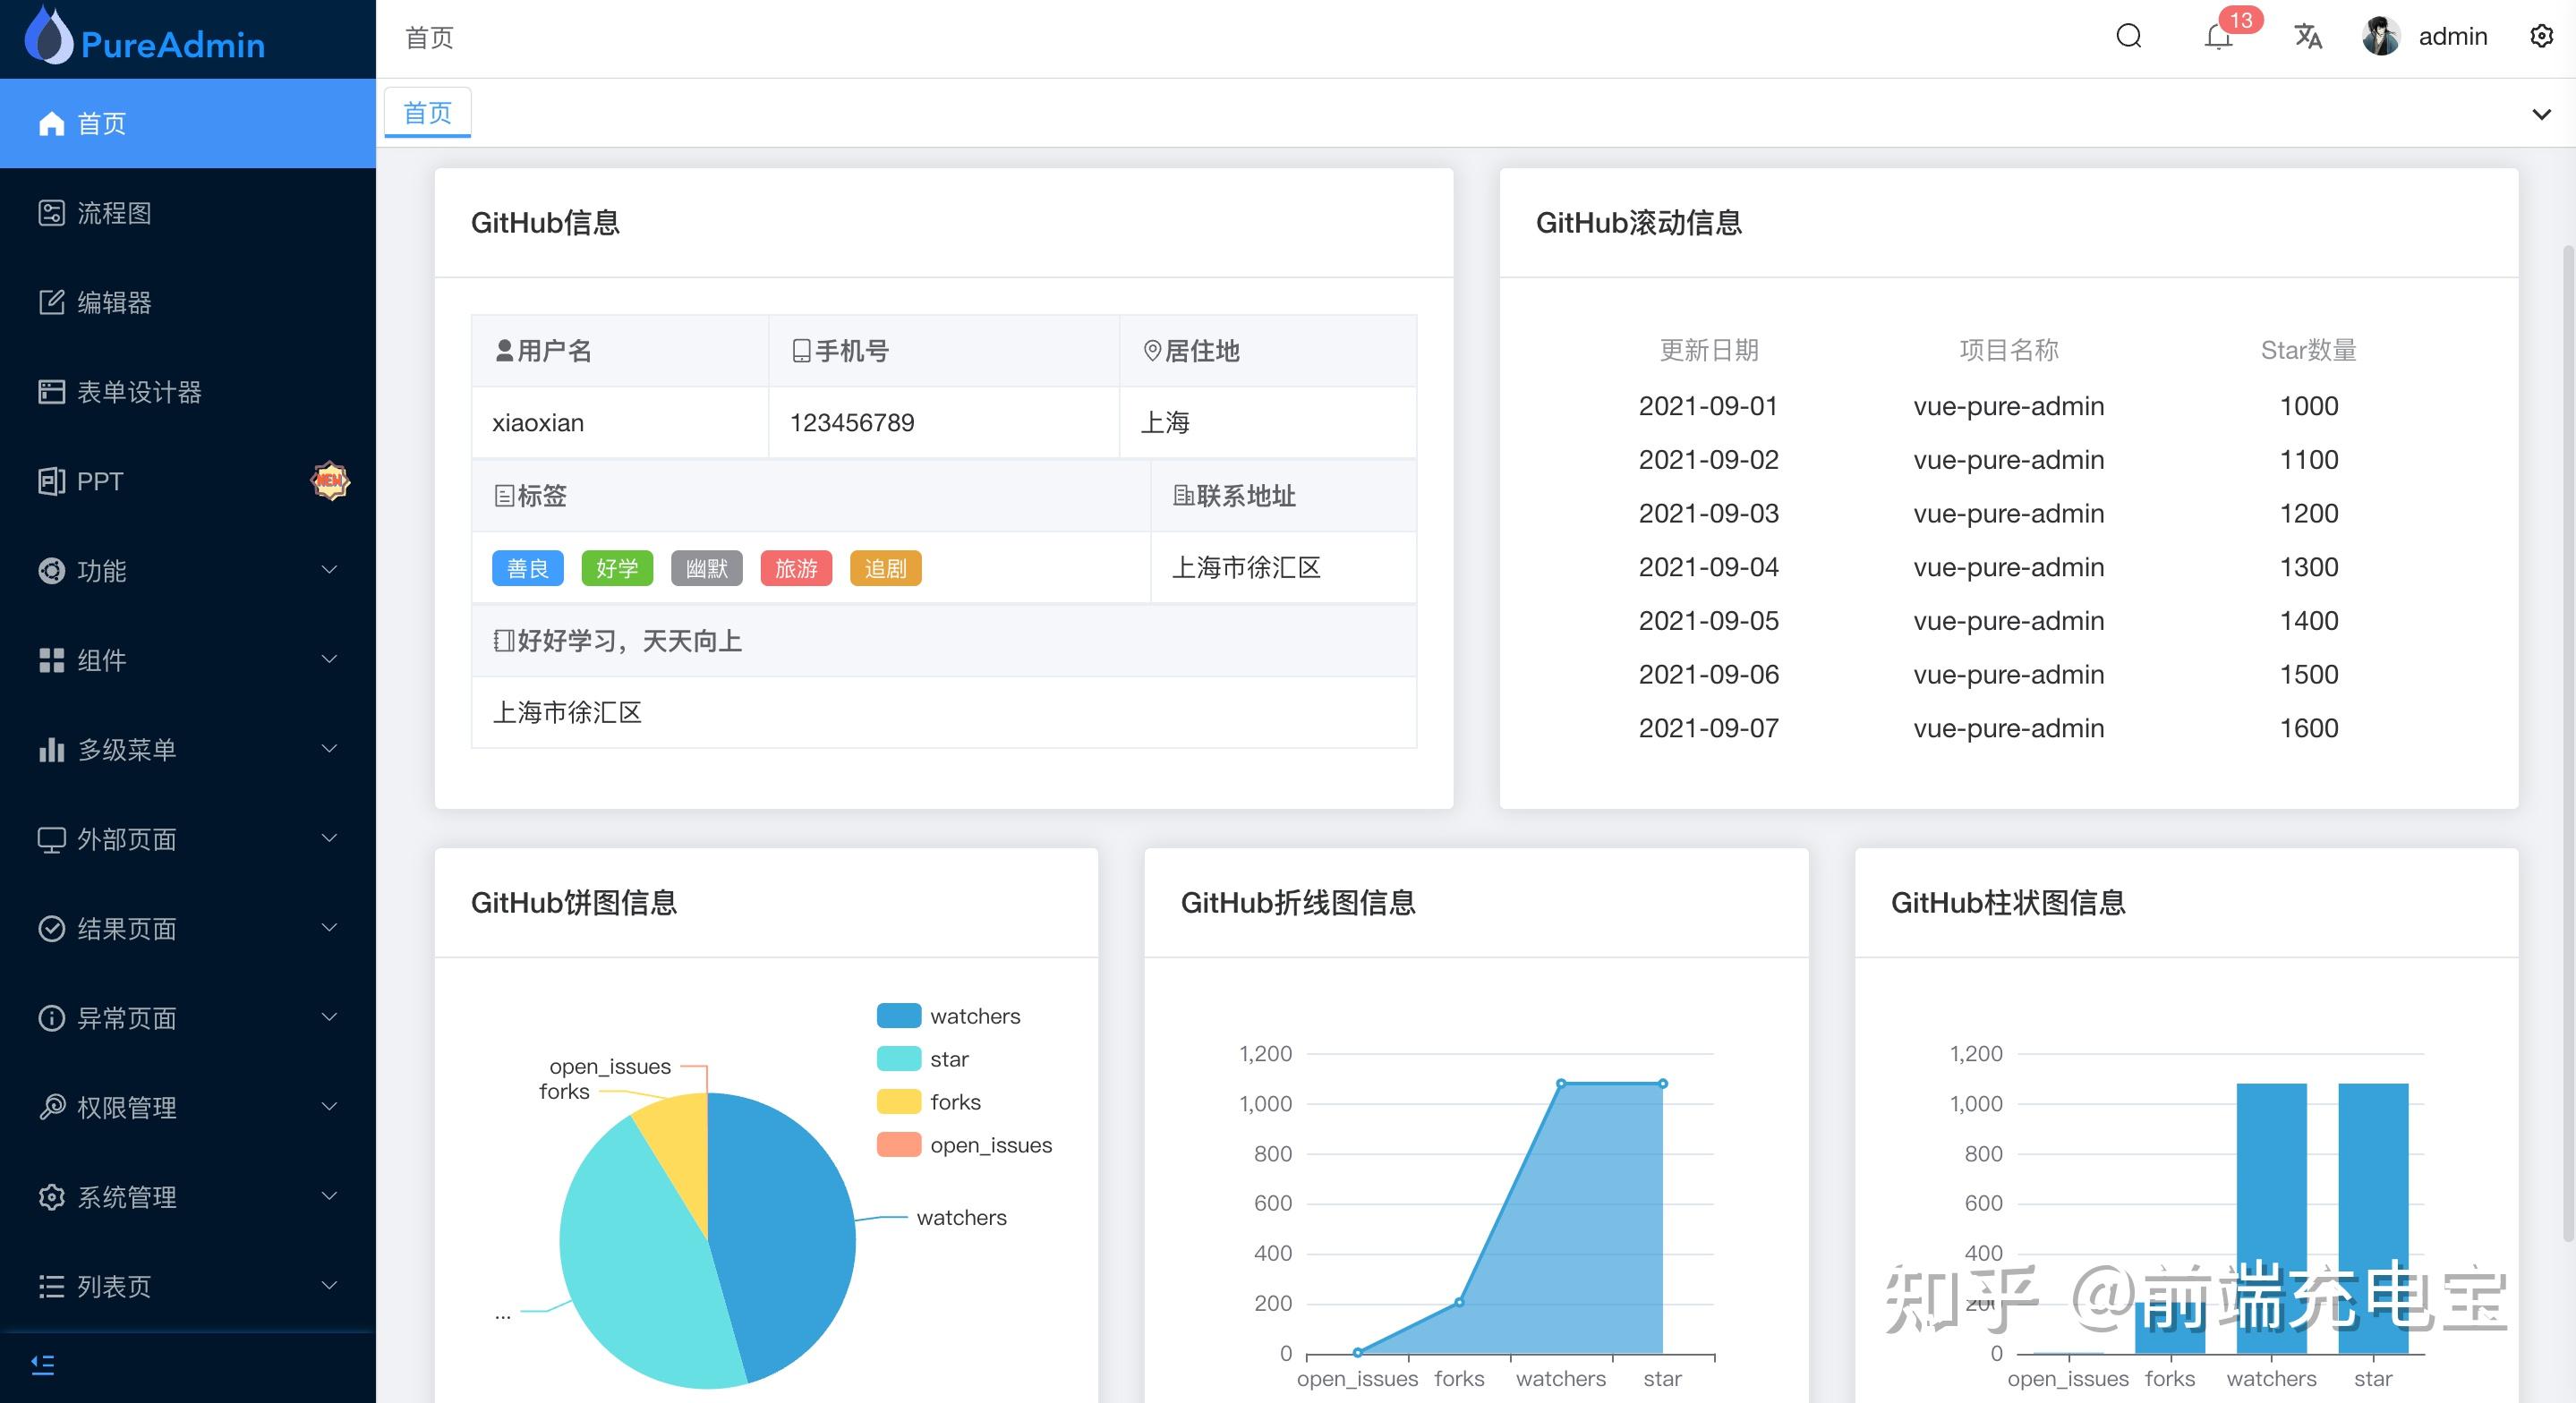Open the search icon in header
The height and width of the screenshot is (1403, 2576).
[x=2129, y=37]
